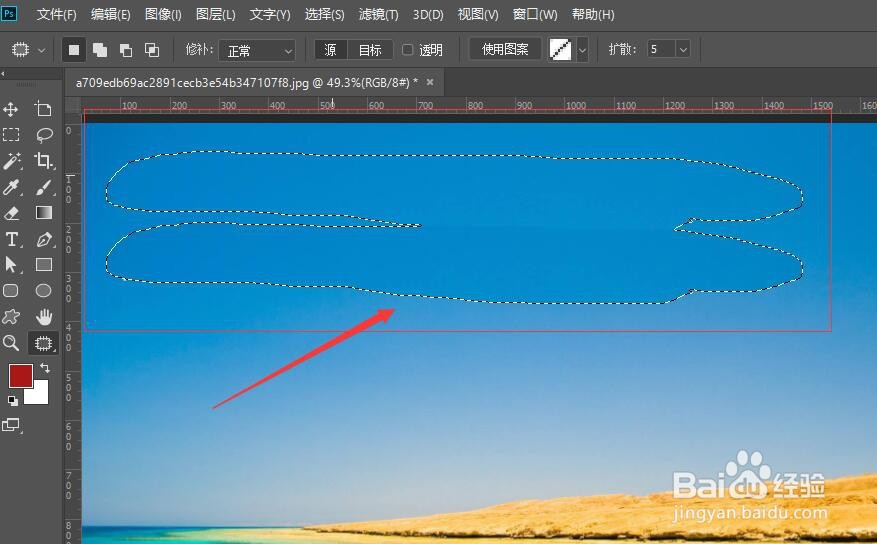Screen dimensions: 877x544
Task: Select the Hand tool
Action: 44,317
